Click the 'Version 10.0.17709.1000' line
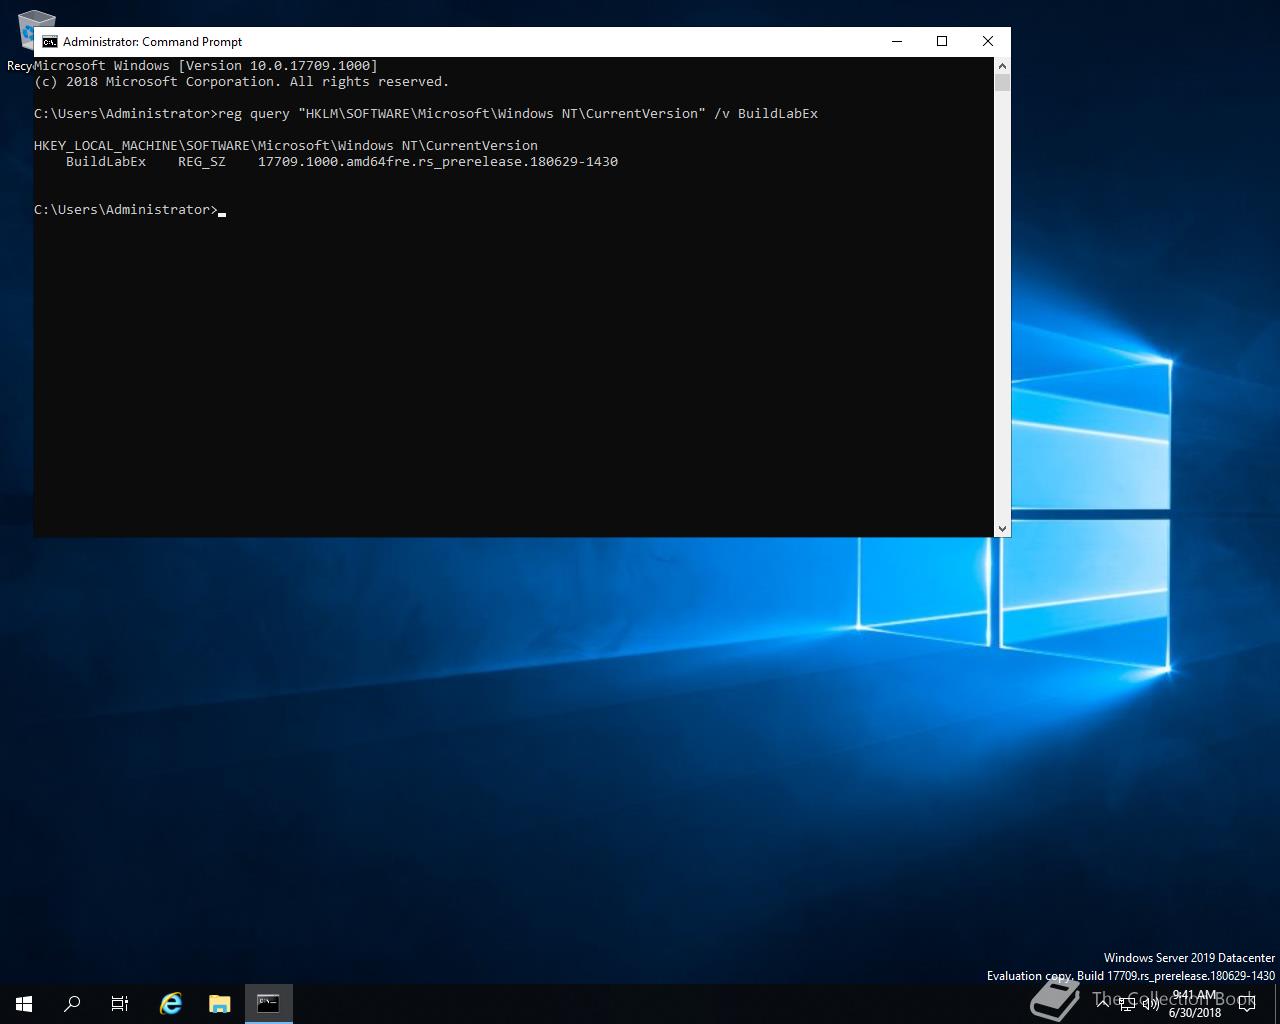 click(x=206, y=65)
